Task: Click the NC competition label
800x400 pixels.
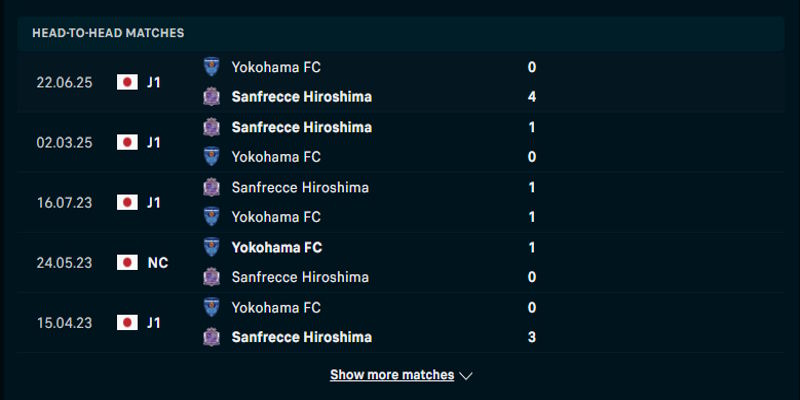Action: tap(157, 262)
